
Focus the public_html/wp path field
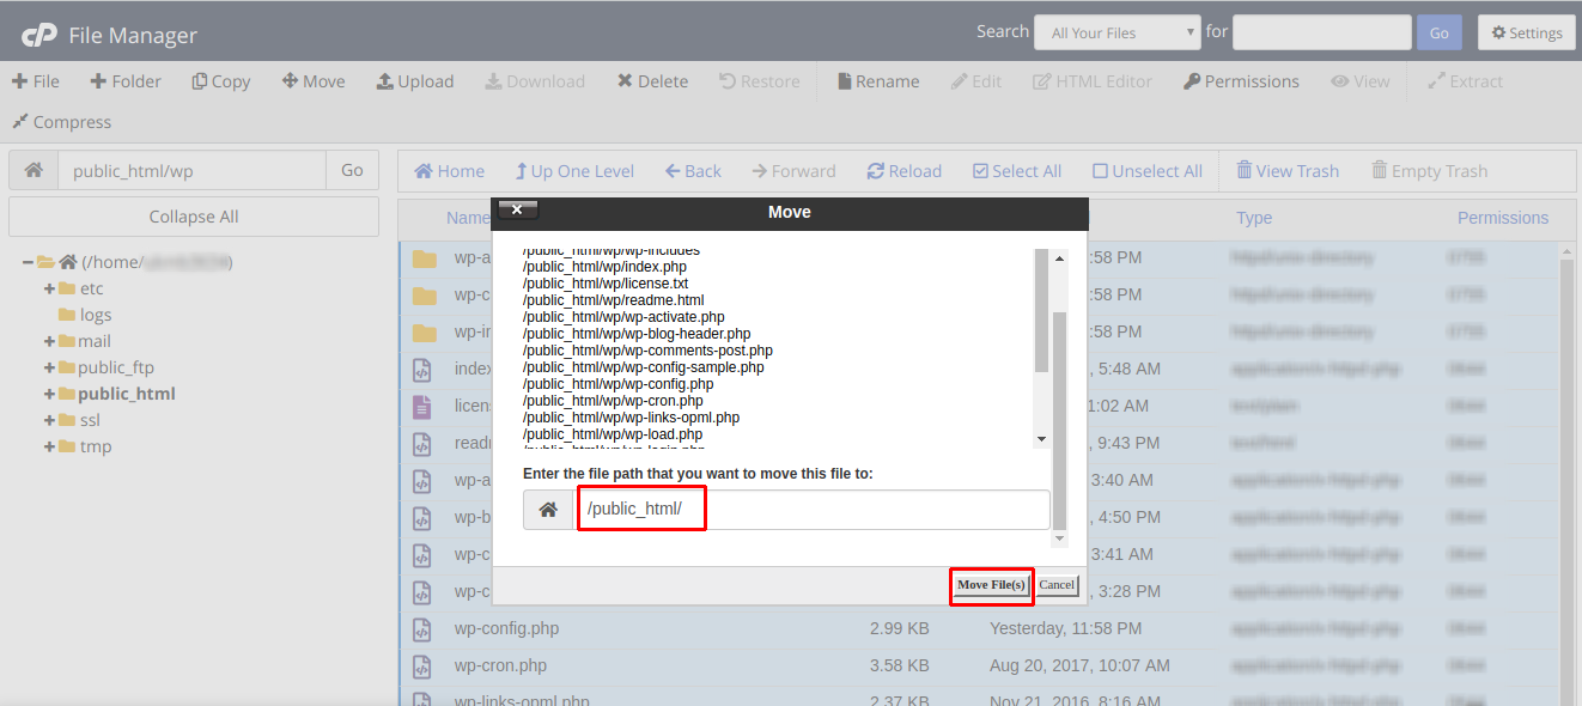tap(192, 170)
